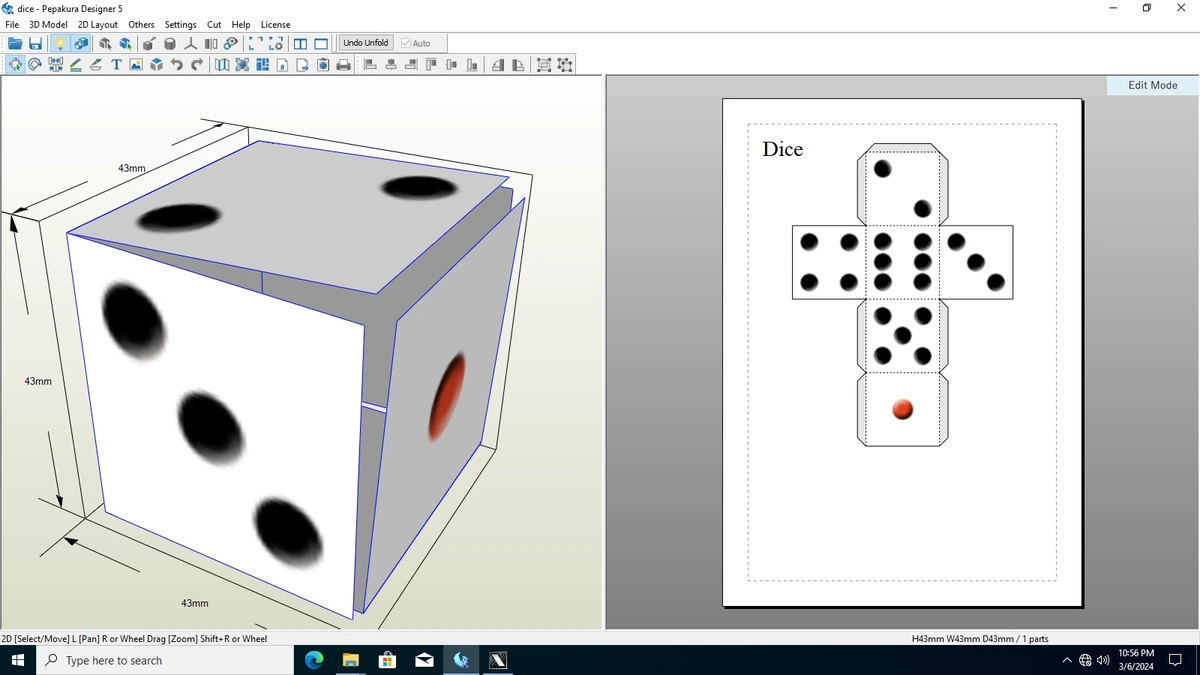Open the Windows Start menu
The width and height of the screenshot is (1200, 675).
[17, 660]
